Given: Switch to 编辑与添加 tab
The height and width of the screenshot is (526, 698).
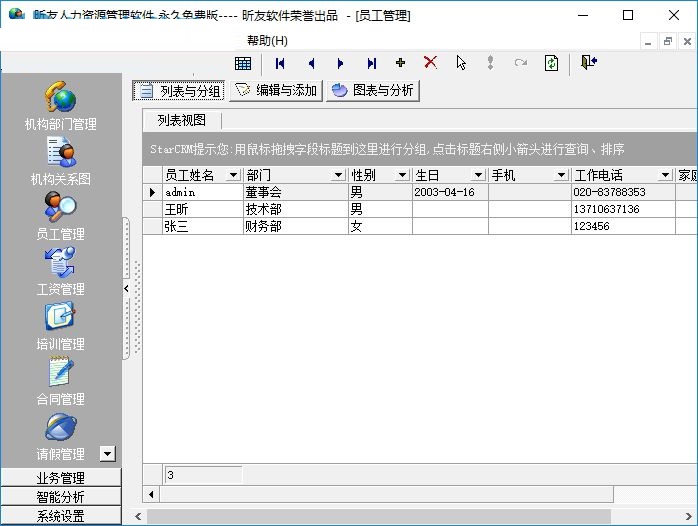Looking at the screenshot, I should [x=276, y=90].
